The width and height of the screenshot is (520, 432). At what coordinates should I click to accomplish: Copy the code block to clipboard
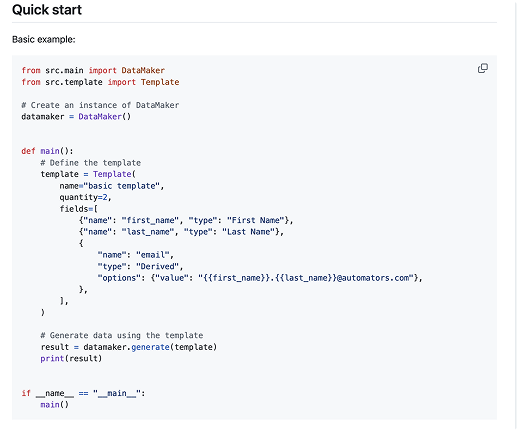coord(482,68)
